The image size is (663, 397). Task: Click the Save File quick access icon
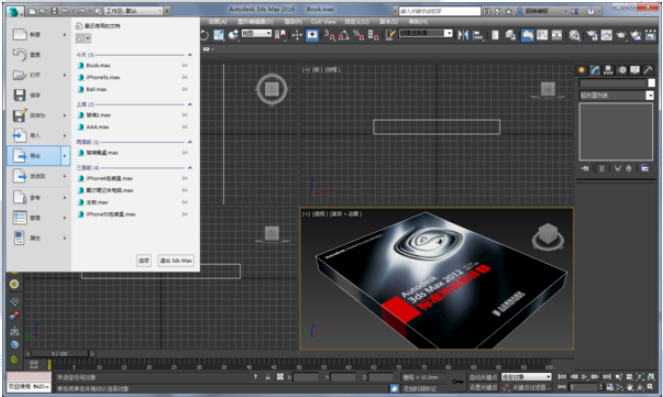54,11
